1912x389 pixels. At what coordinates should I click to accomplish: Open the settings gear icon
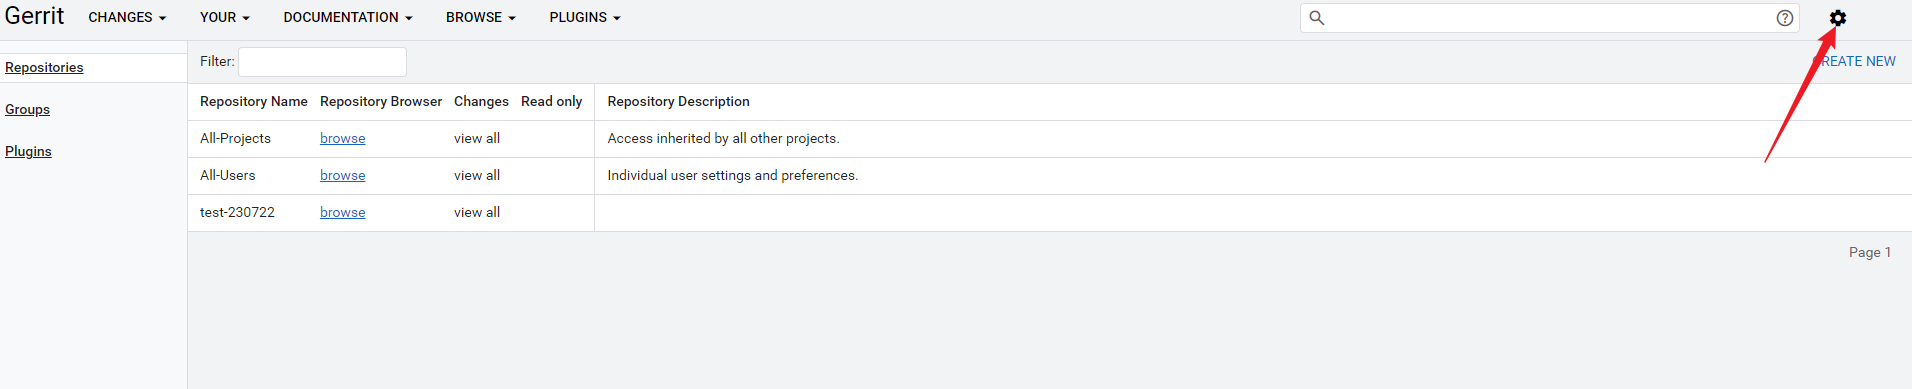tap(1838, 18)
